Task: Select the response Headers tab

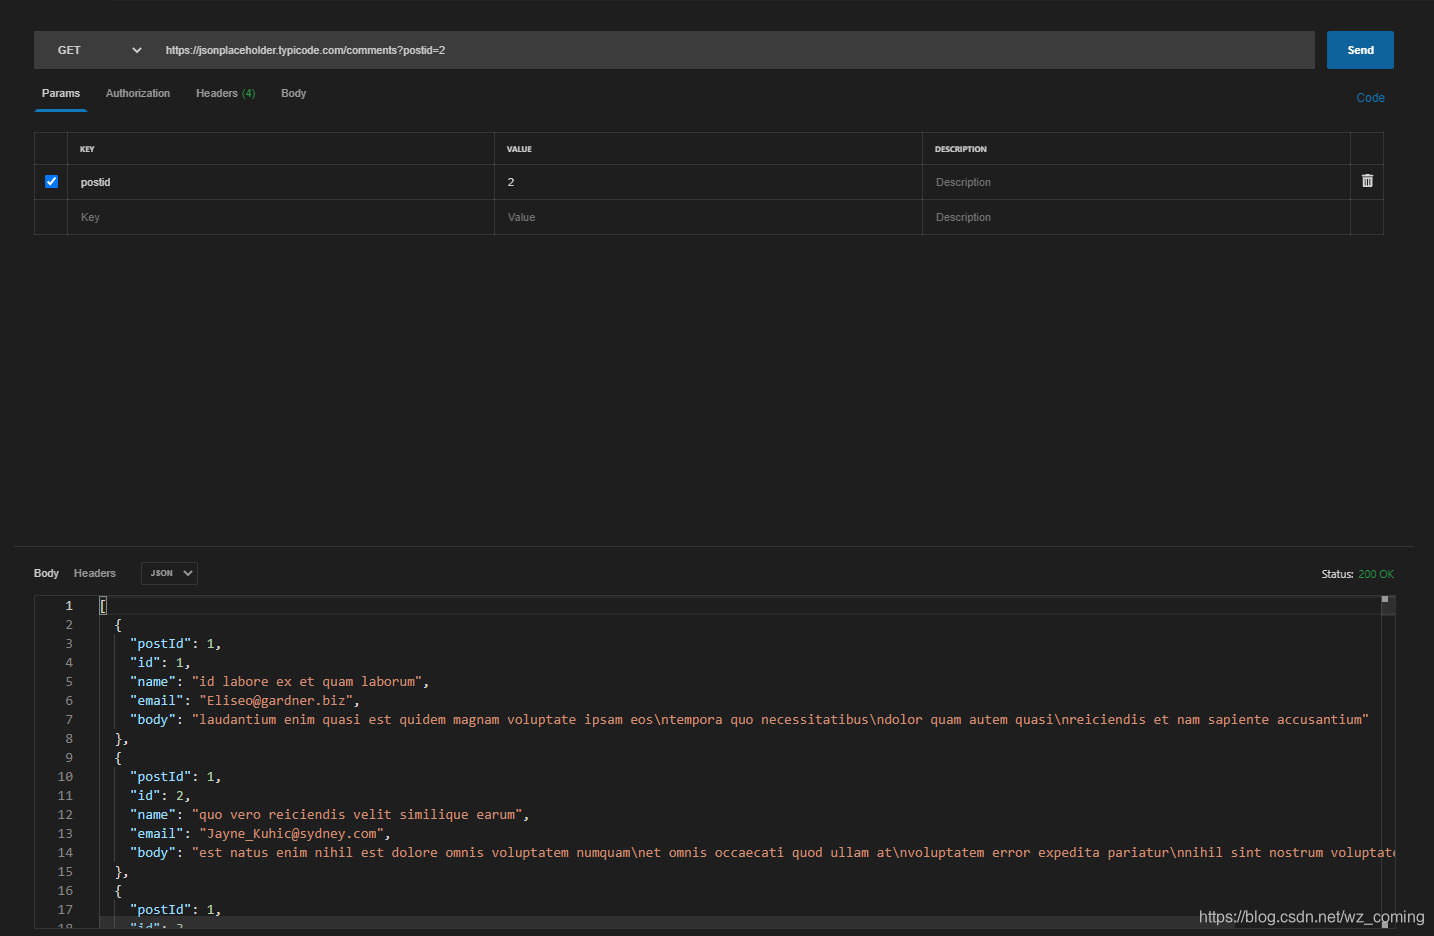Action: pos(95,573)
